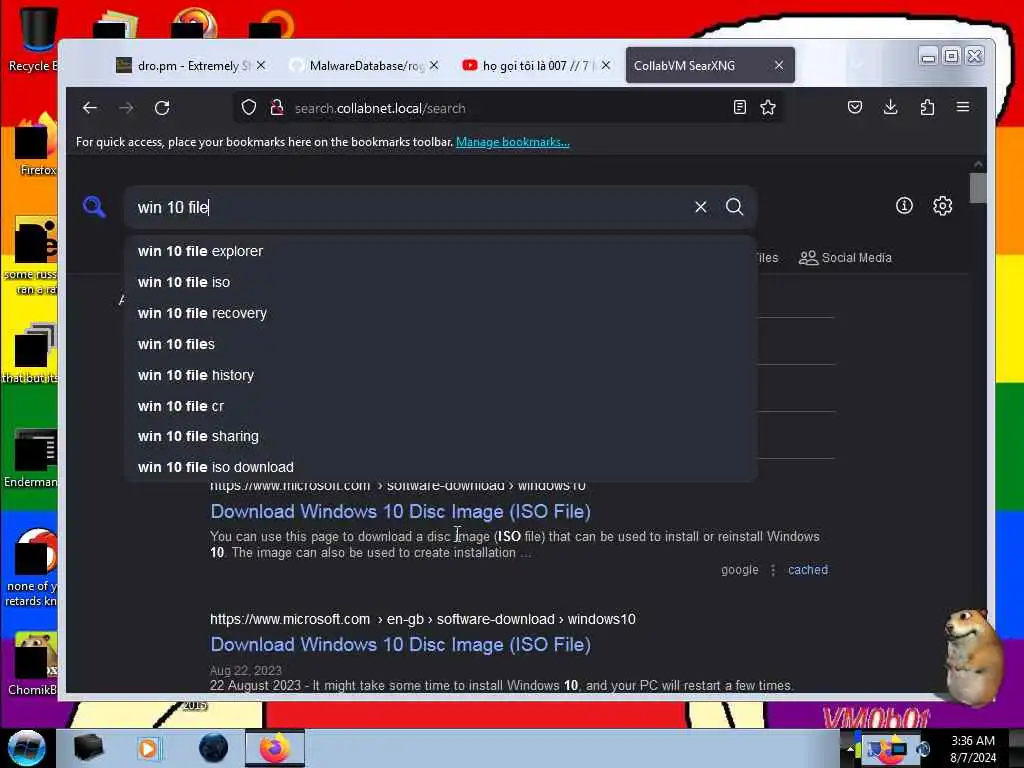
Task: Open Pocket save icon in toolbar
Action: click(x=854, y=108)
